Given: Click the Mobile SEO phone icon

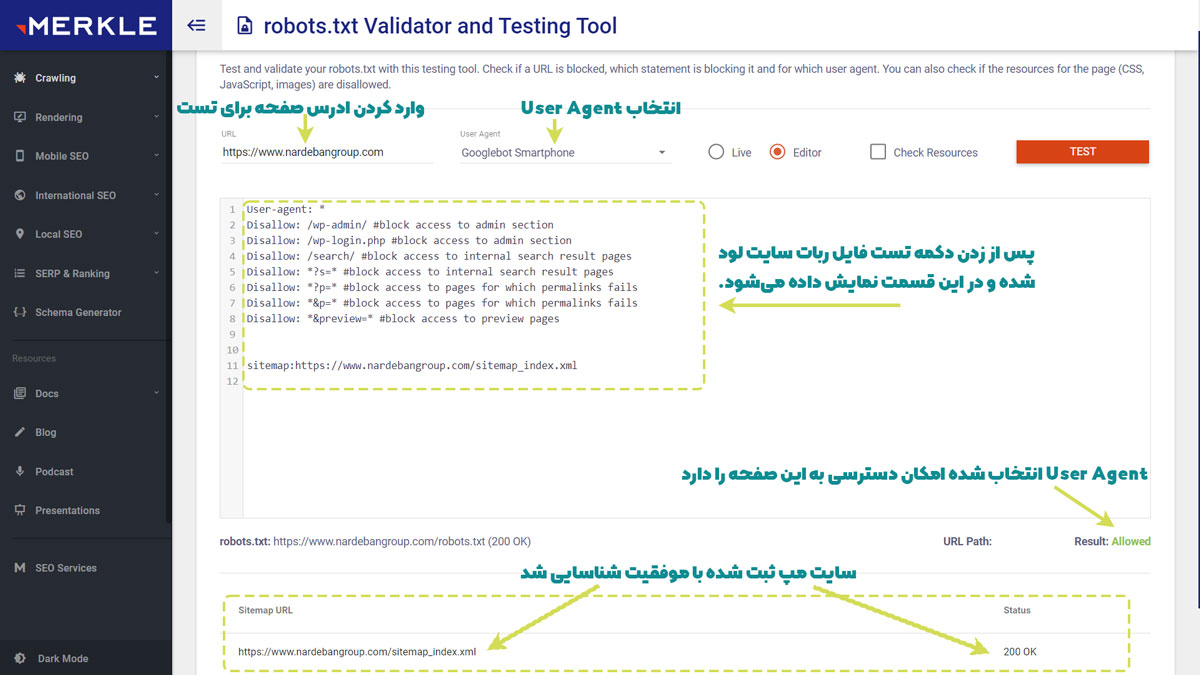Looking at the screenshot, I should pos(20,156).
